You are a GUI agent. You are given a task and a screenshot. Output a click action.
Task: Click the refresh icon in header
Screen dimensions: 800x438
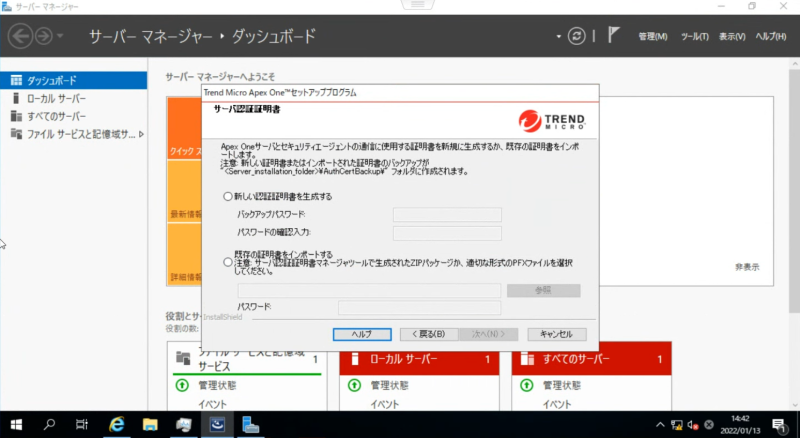point(577,36)
